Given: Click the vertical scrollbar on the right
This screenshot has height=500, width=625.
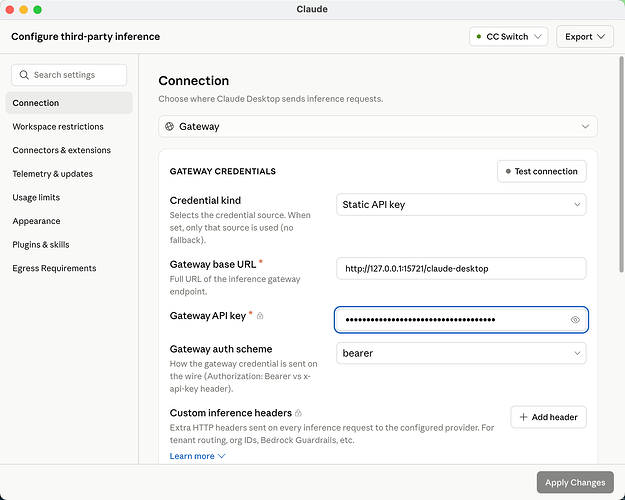Looking at the screenshot, I should tap(621, 164).
